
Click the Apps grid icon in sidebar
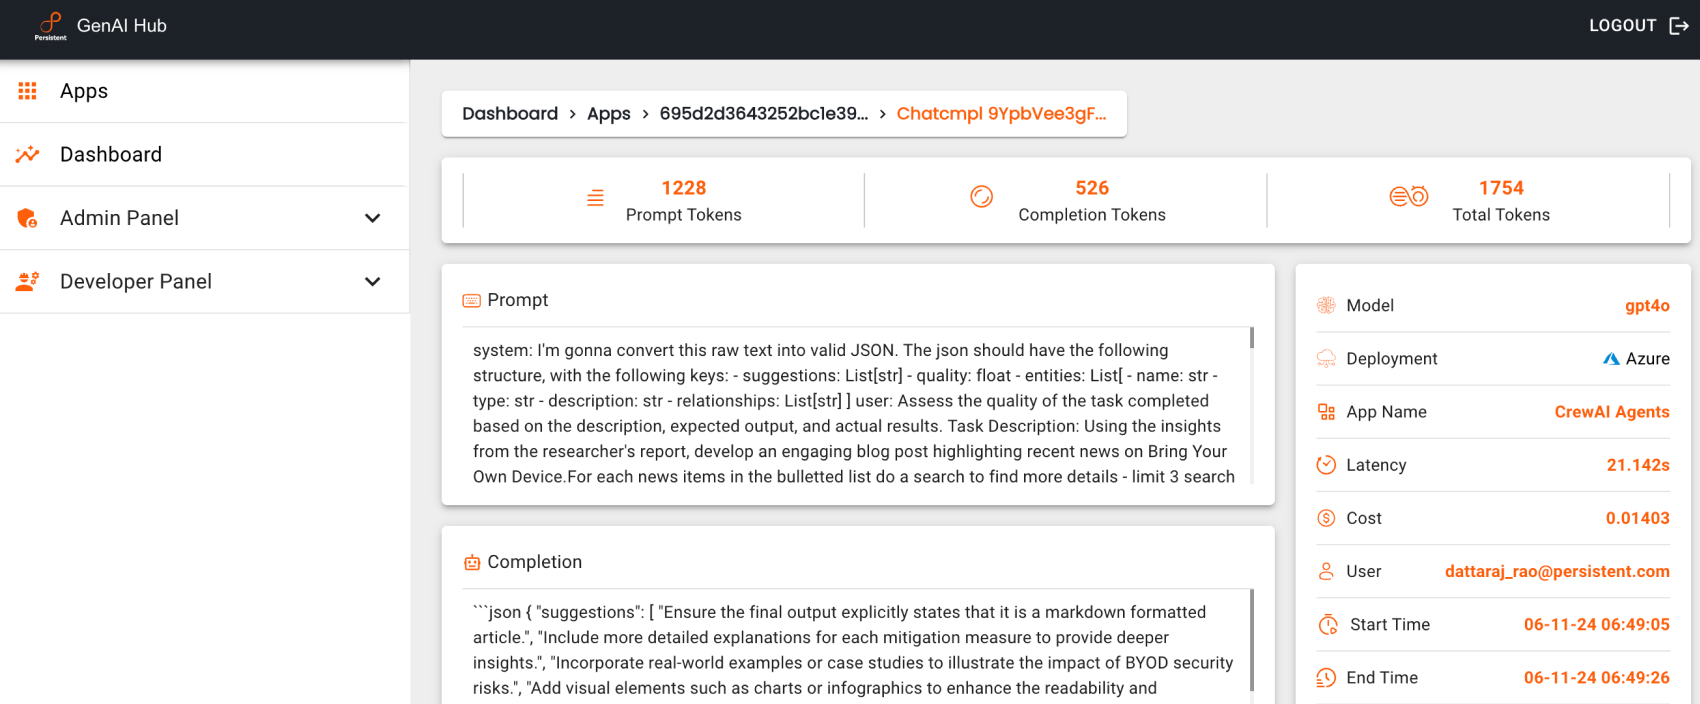[28, 91]
